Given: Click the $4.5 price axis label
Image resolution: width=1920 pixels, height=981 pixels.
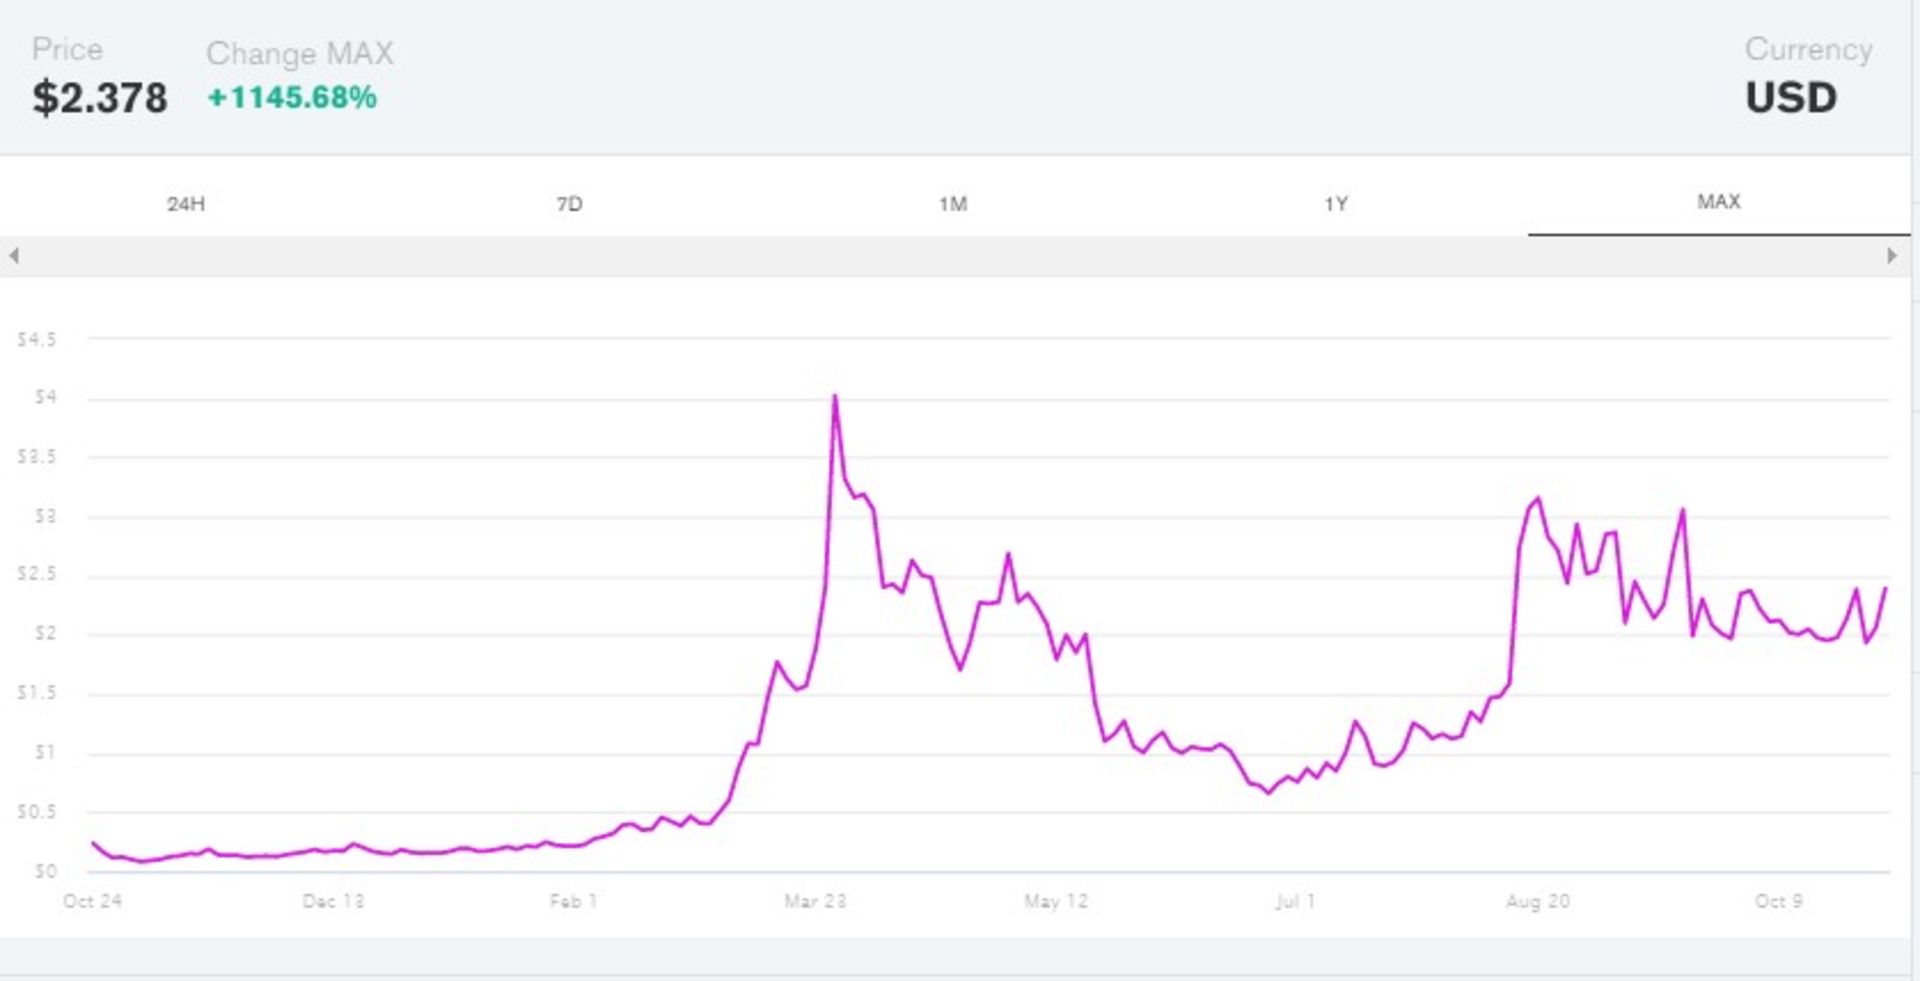Looking at the screenshot, I should [35, 339].
